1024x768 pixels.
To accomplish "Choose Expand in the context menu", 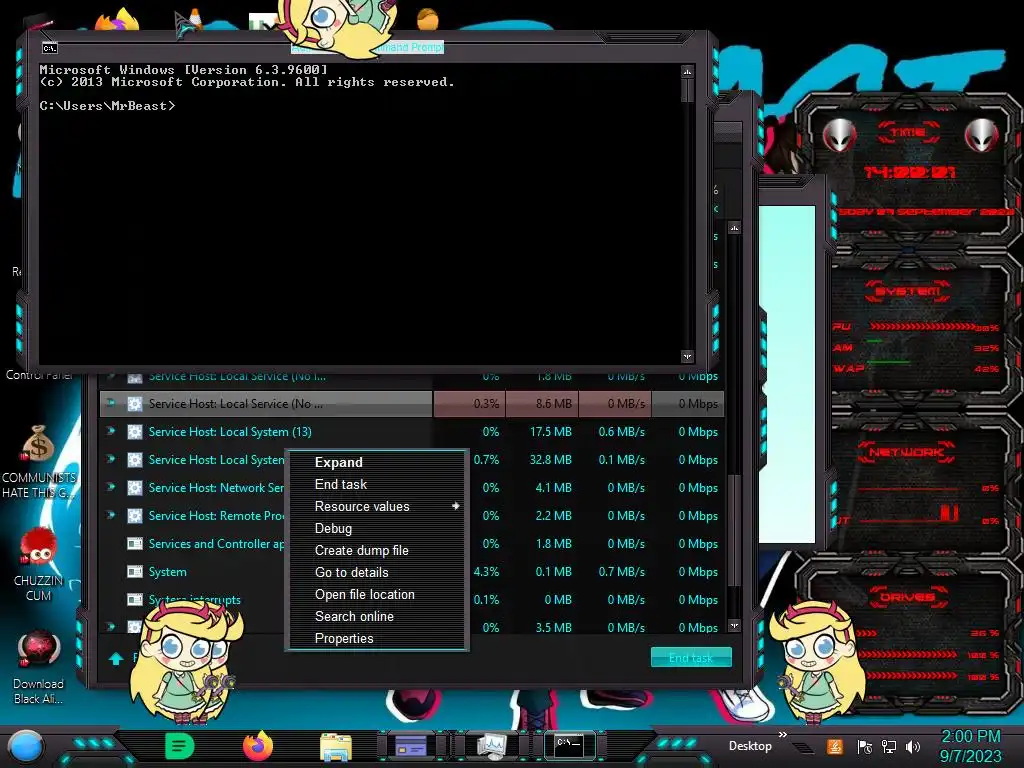I will coord(338,462).
